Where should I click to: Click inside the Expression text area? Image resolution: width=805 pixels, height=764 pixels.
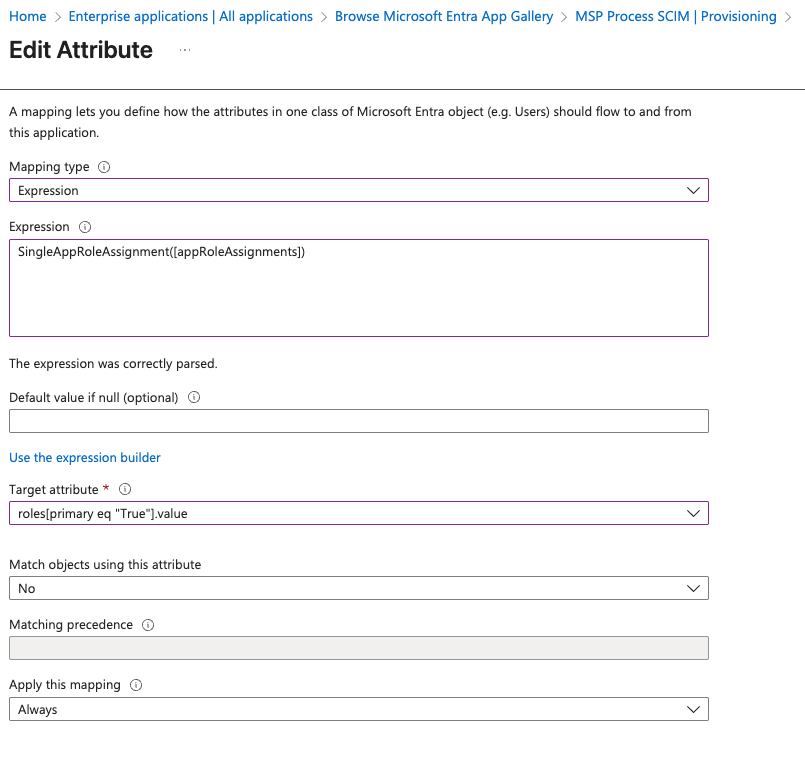(x=358, y=290)
